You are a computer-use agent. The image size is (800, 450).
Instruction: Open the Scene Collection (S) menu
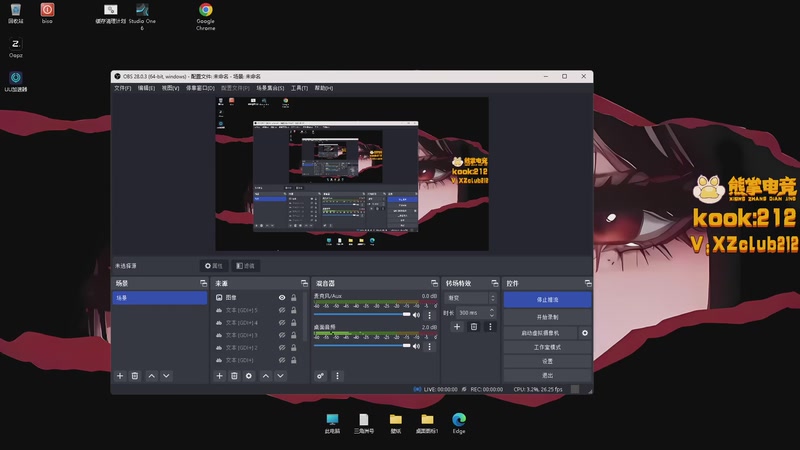[x=270, y=88]
